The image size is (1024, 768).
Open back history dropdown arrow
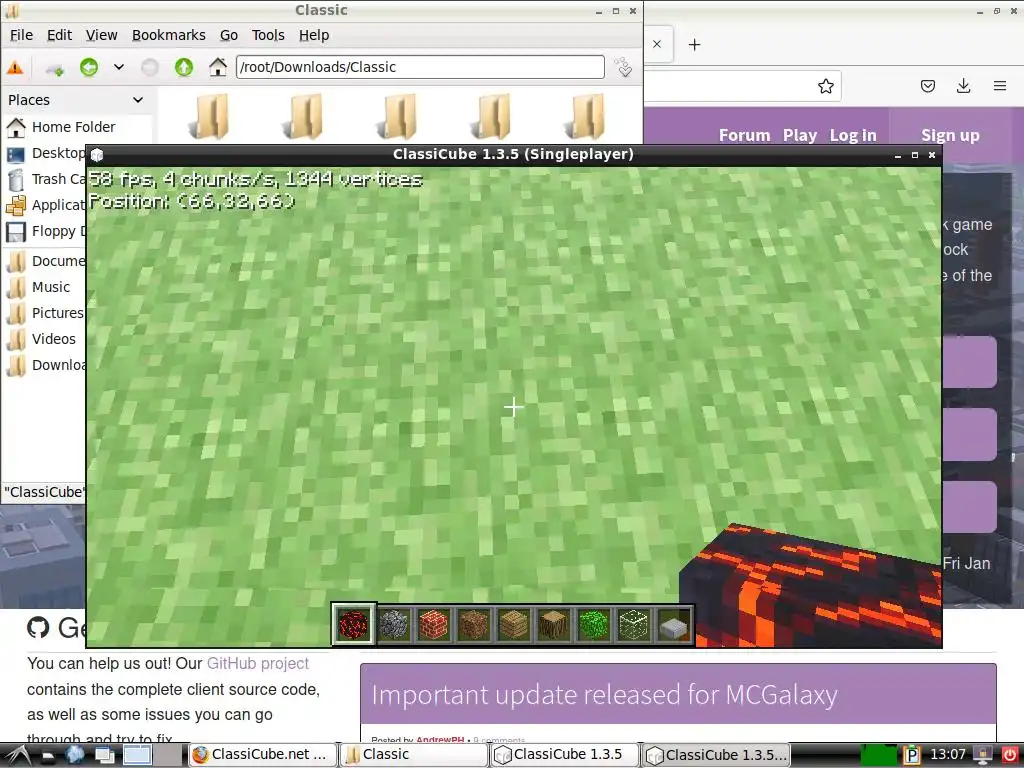point(119,67)
